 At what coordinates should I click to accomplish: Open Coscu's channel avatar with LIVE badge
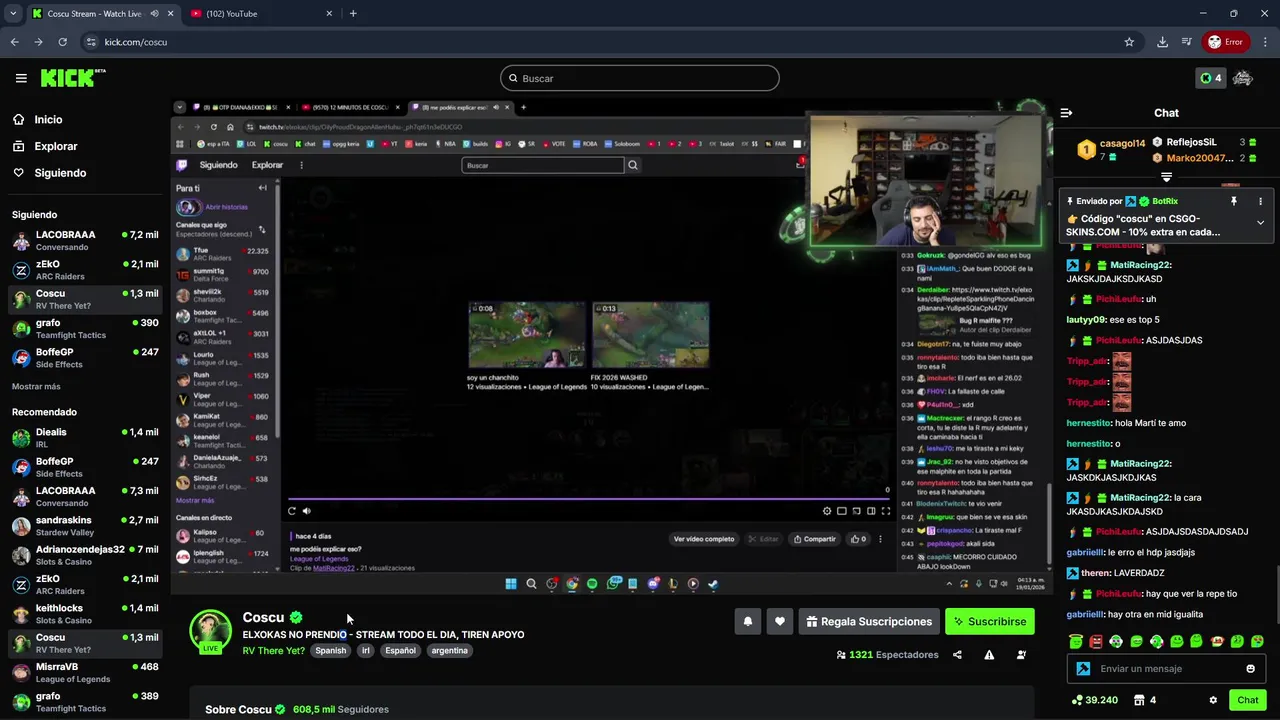click(x=211, y=632)
